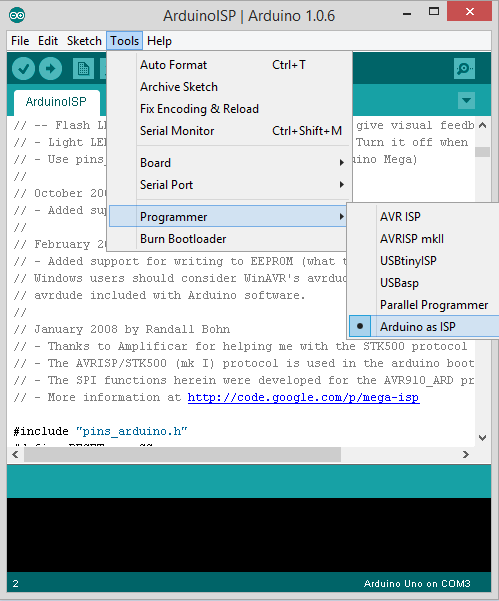Click the January 2008 by Randall Bohn comment
499x601 pixels.
pos(122,329)
